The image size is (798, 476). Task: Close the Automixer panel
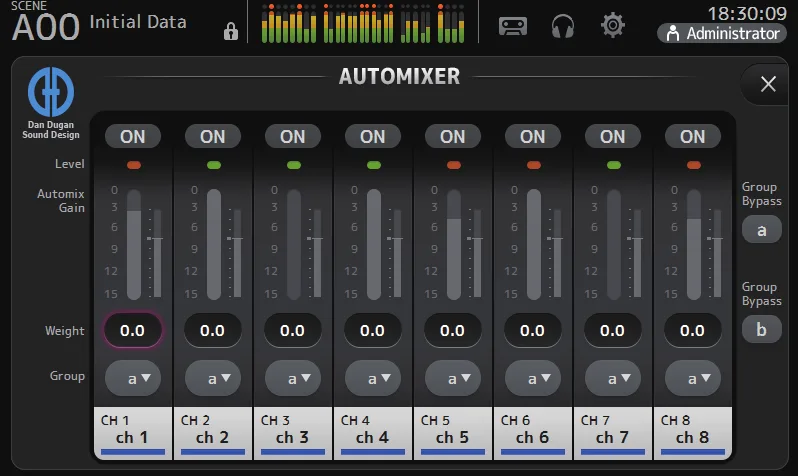[768, 84]
